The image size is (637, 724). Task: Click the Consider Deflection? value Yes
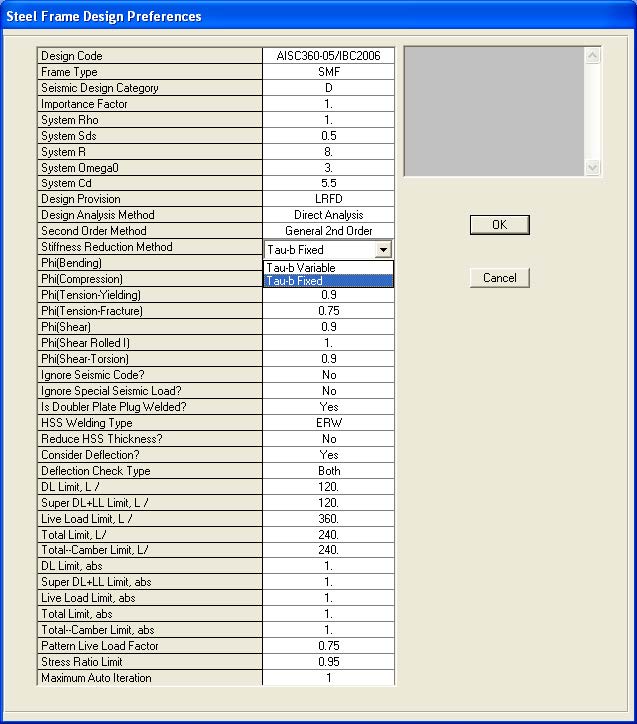coord(328,455)
